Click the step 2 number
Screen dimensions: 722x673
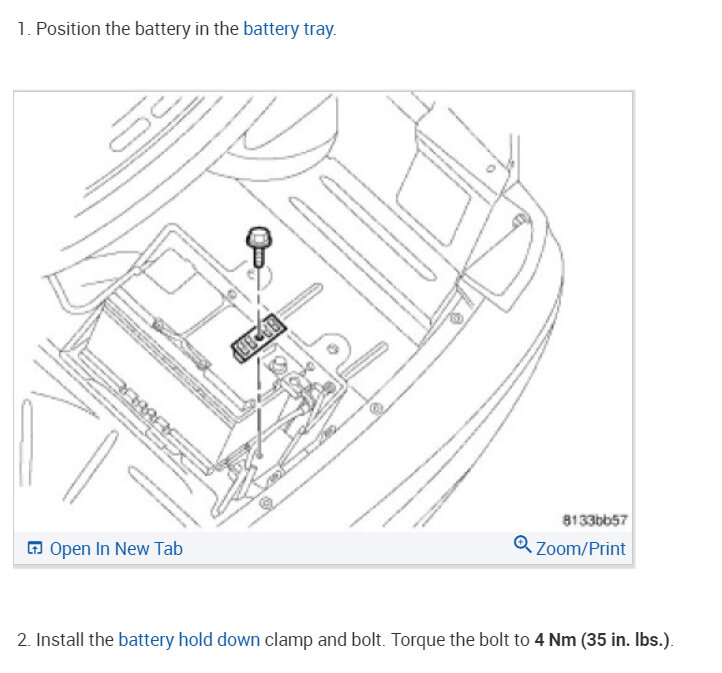[x=23, y=639]
